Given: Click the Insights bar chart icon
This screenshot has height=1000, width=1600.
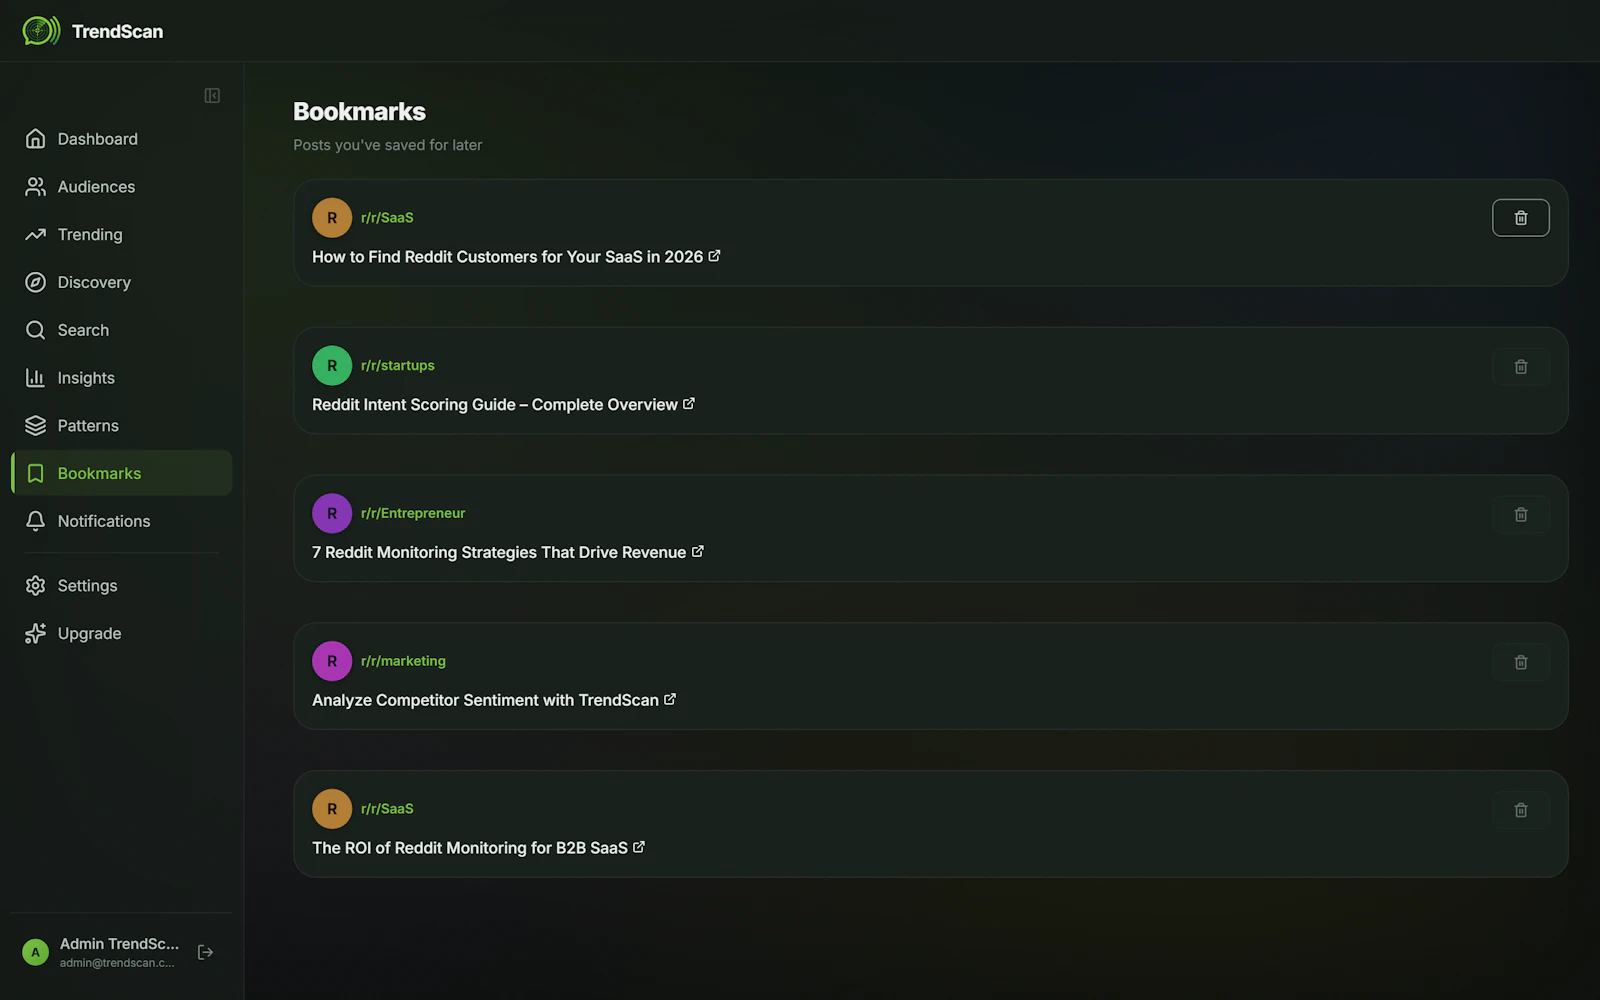Looking at the screenshot, I should (x=36, y=378).
